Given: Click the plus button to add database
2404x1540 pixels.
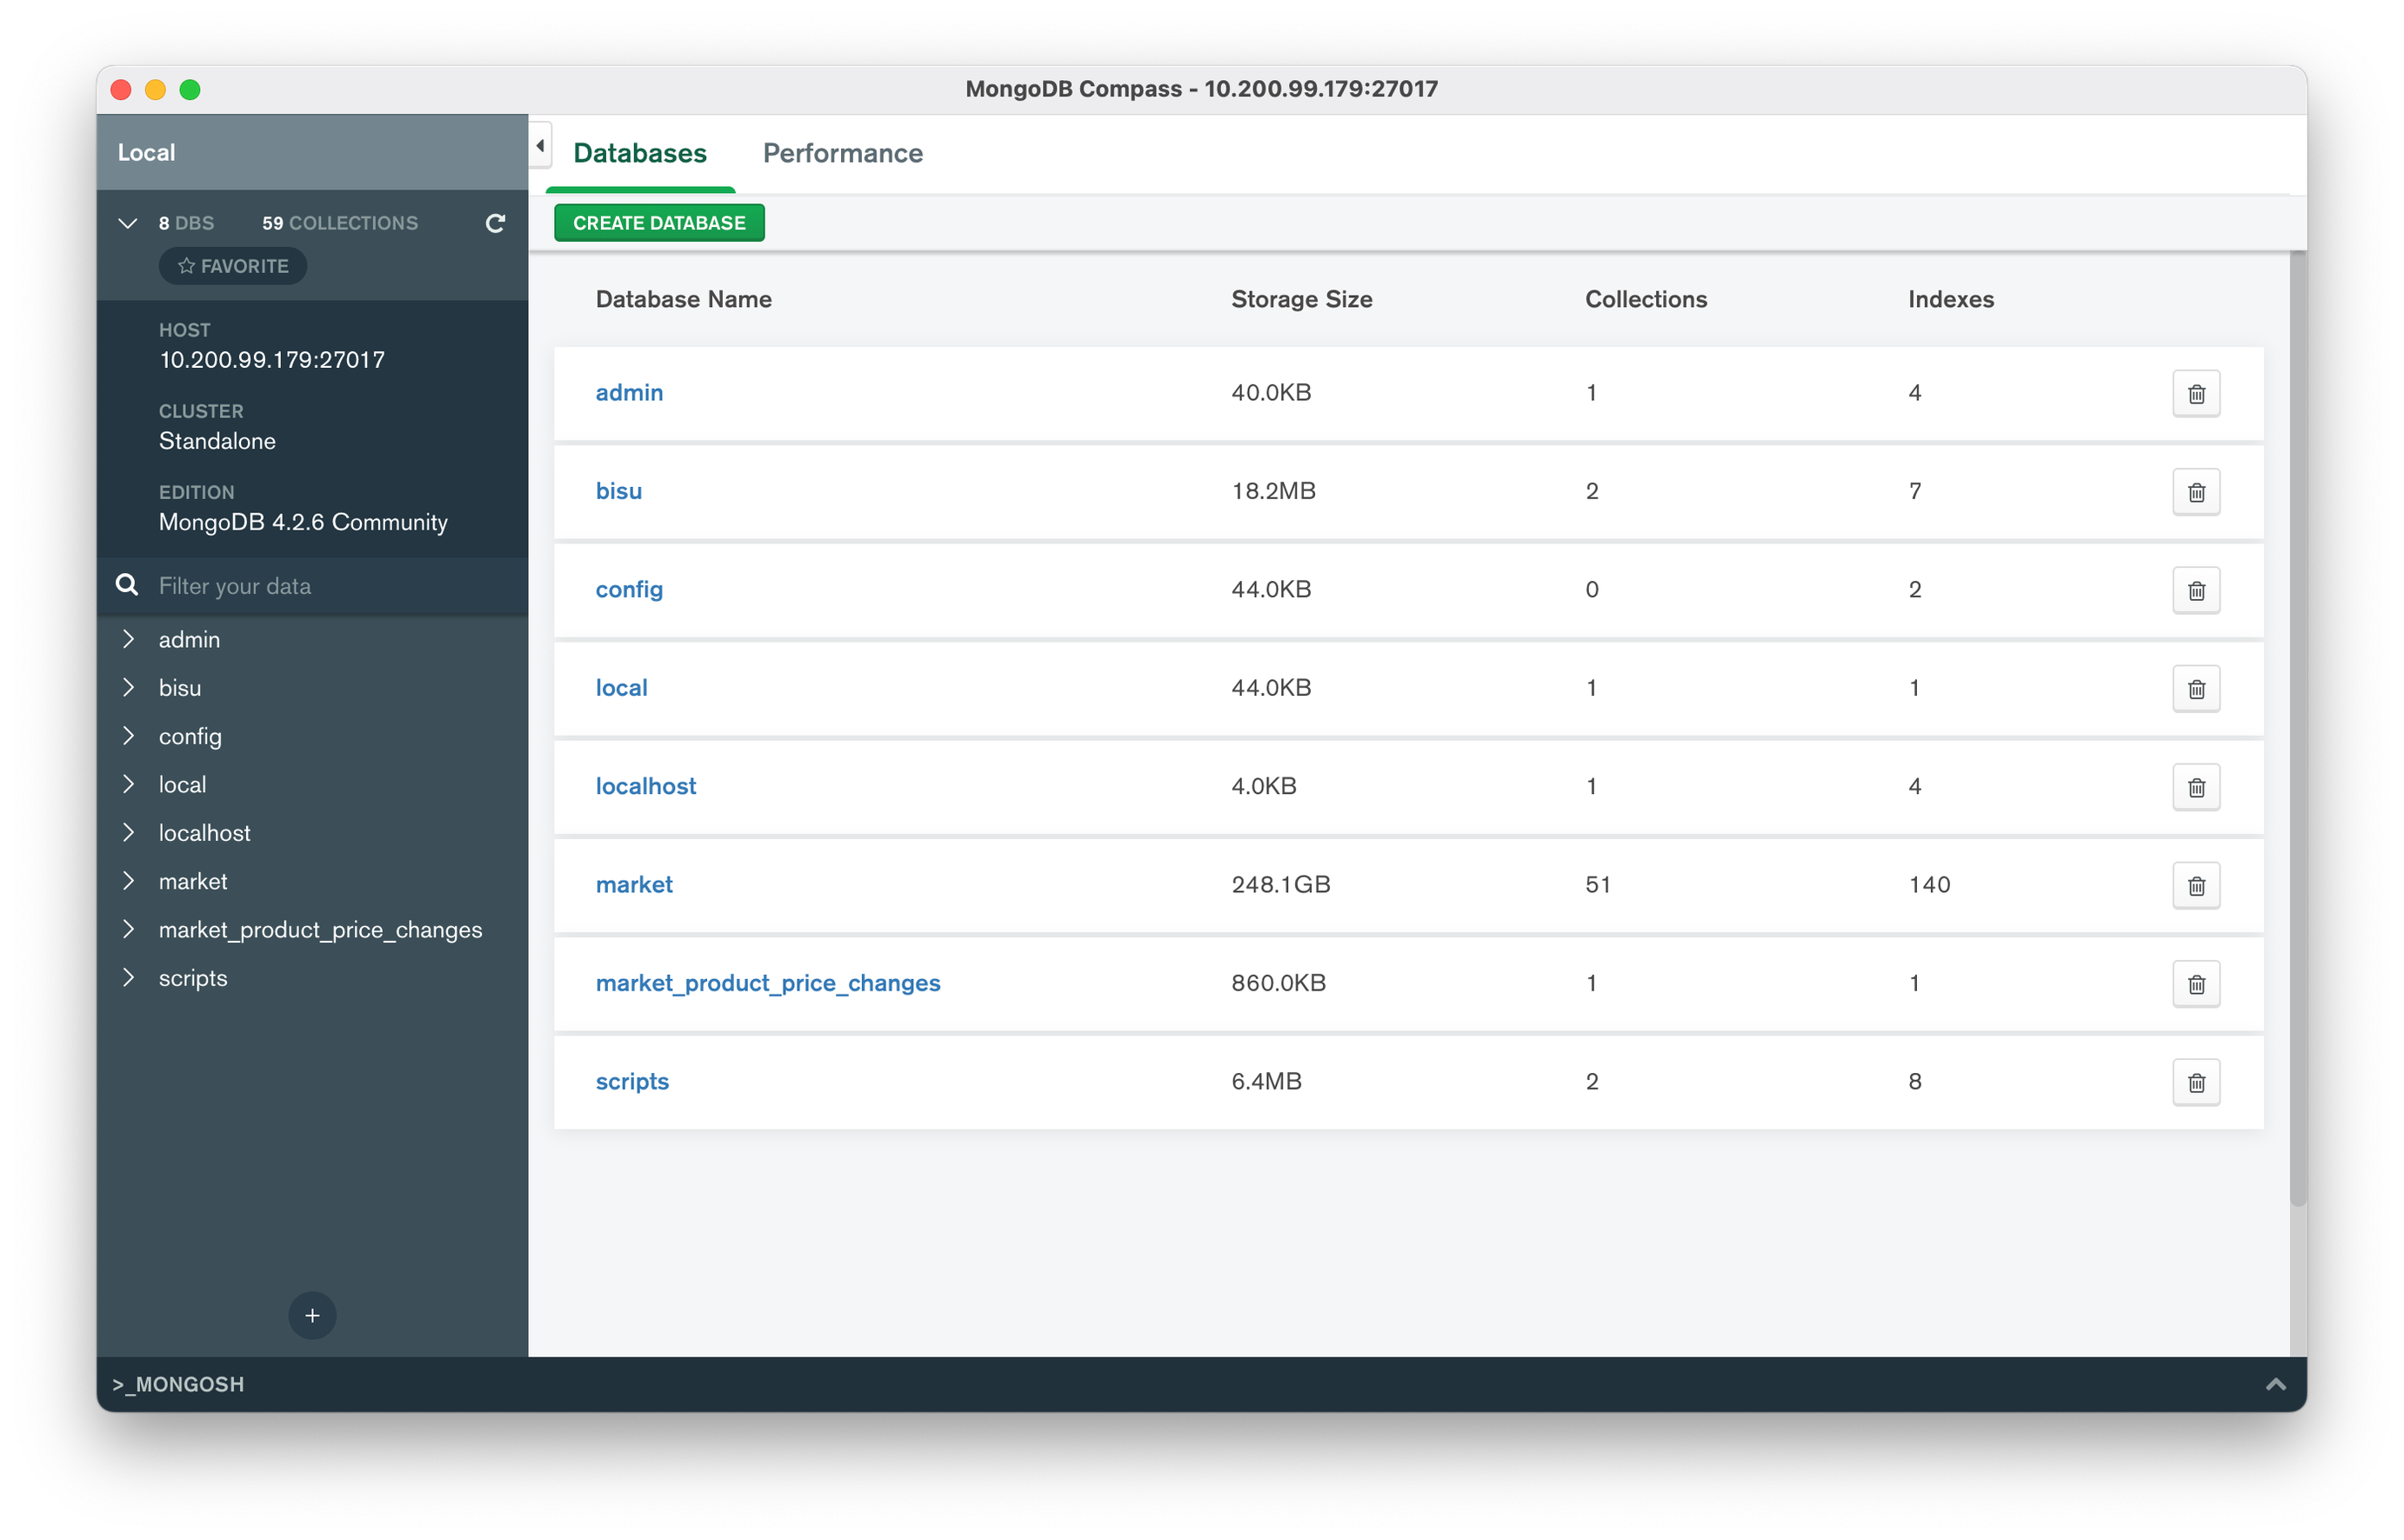Looking at the screenshot, I should [312, 1315].
